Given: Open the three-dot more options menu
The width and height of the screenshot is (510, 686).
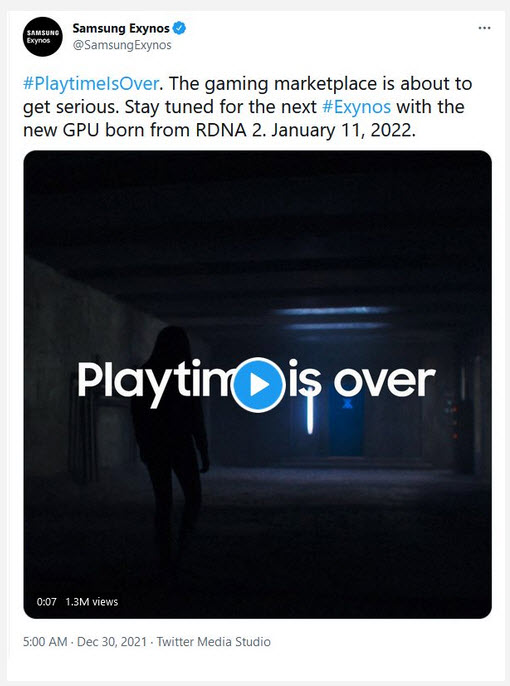Looking at the screenshot, I should point(484,28).
